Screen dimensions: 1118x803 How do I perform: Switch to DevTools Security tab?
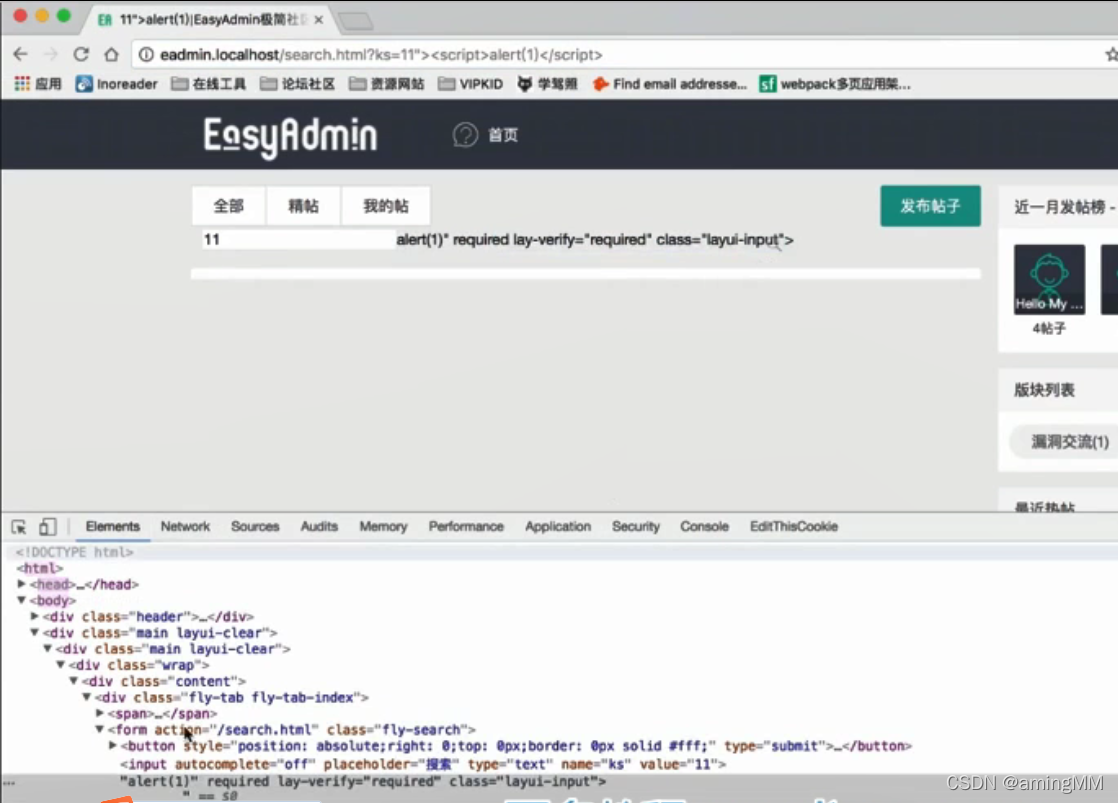click(636, 526)
